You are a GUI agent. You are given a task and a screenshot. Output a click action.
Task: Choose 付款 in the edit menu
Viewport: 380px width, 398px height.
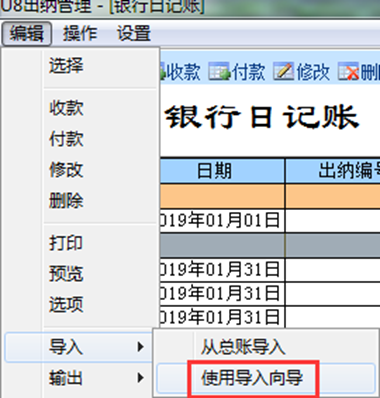(66, 139)
